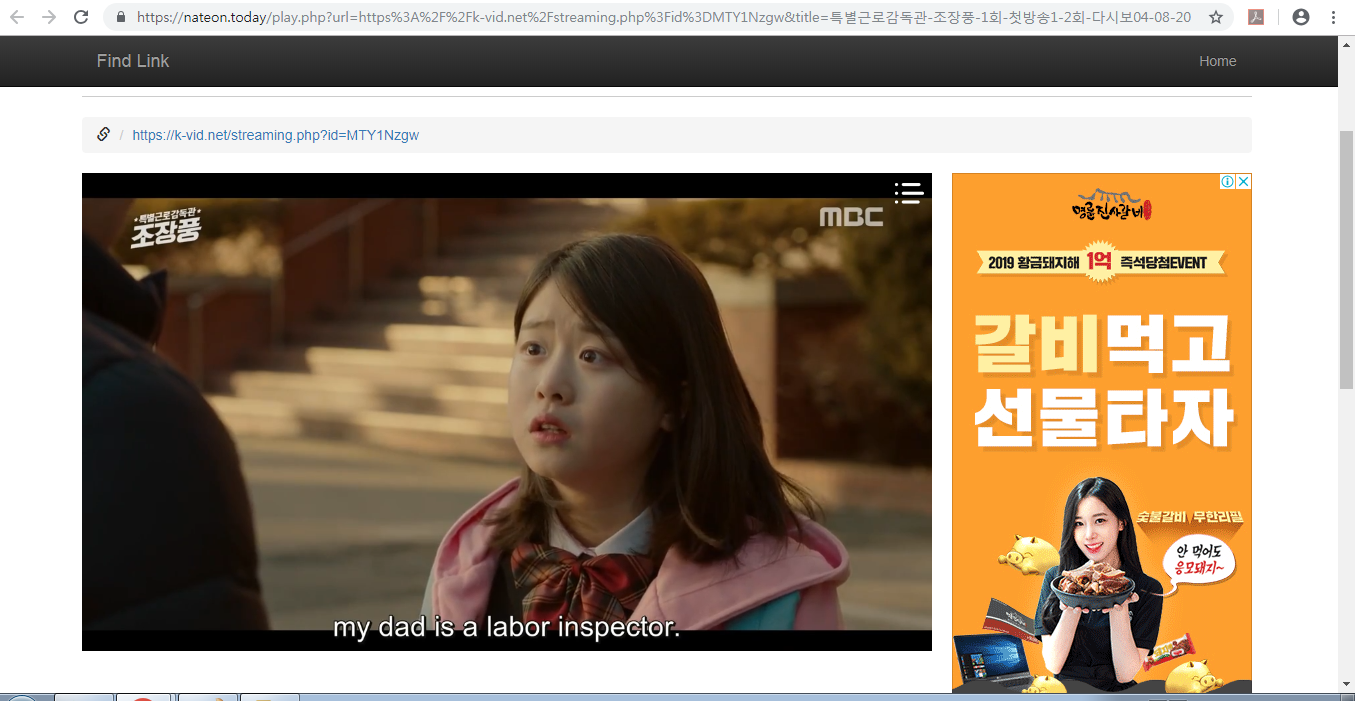Click the 2019 황금돼지해 event ribbon in ad
1355x701 pixels.
click(x=1100, y=263)
